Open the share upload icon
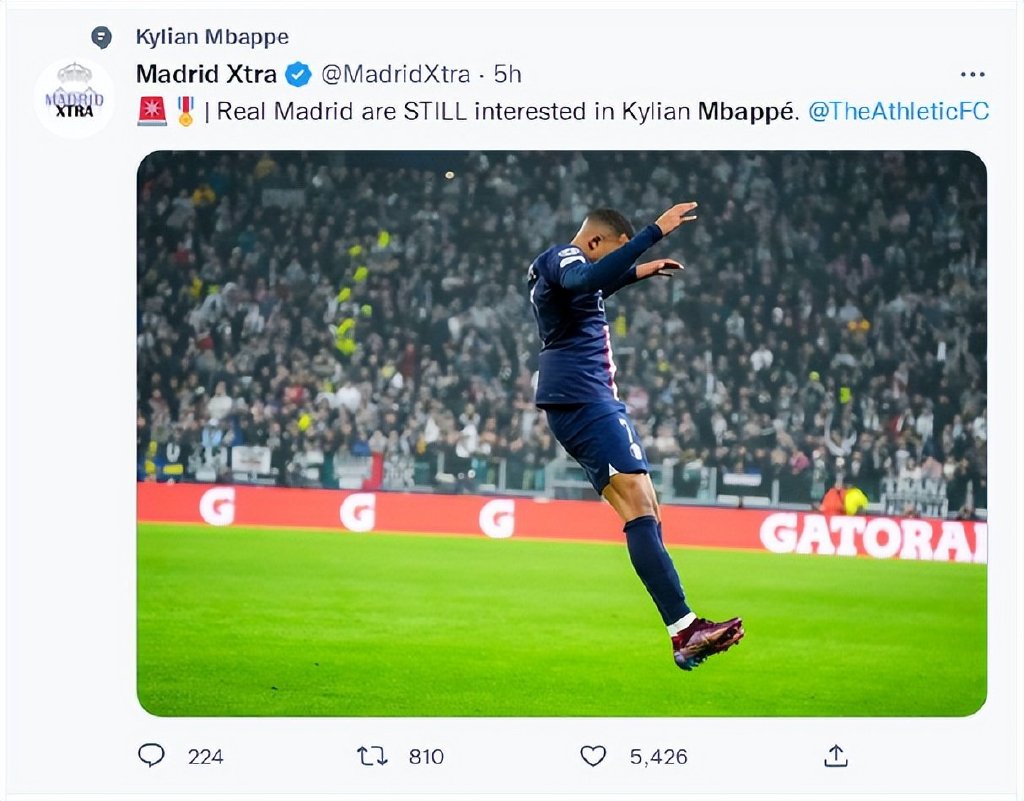Screen dimensions: 1024x801 click(x=836, y=755)
